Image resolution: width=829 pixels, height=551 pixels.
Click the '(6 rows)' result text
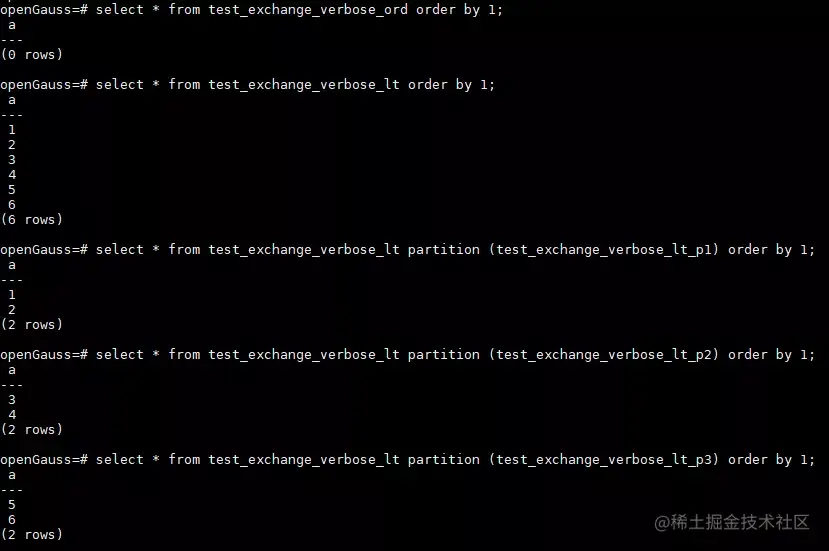click(x=32, y=219)
